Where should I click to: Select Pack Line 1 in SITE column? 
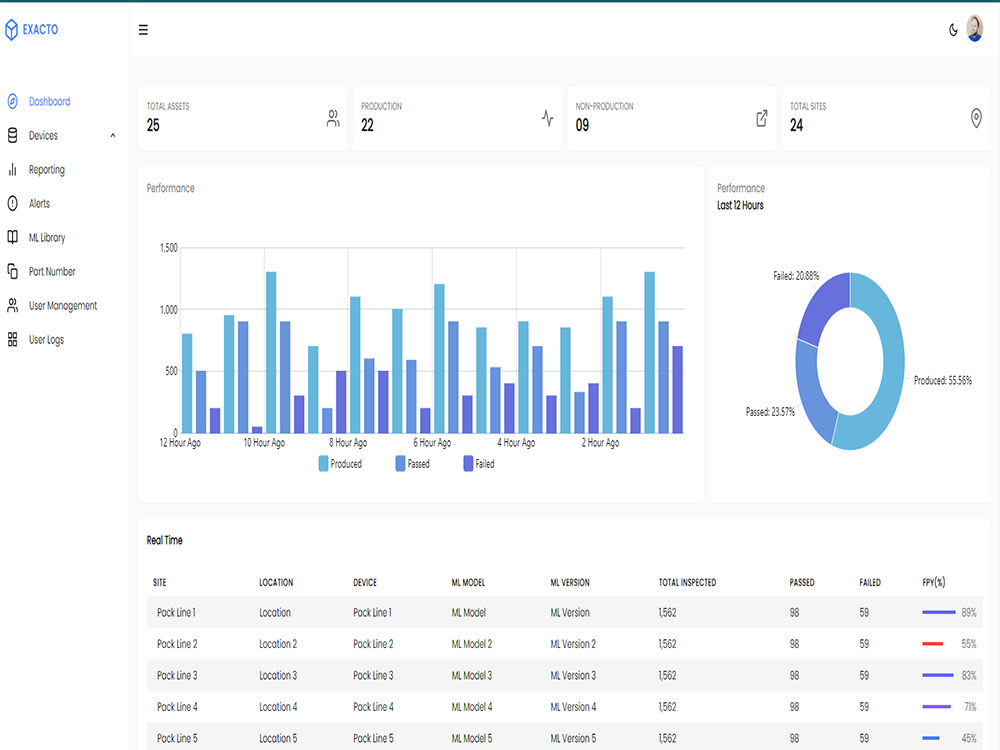[176, 612]
